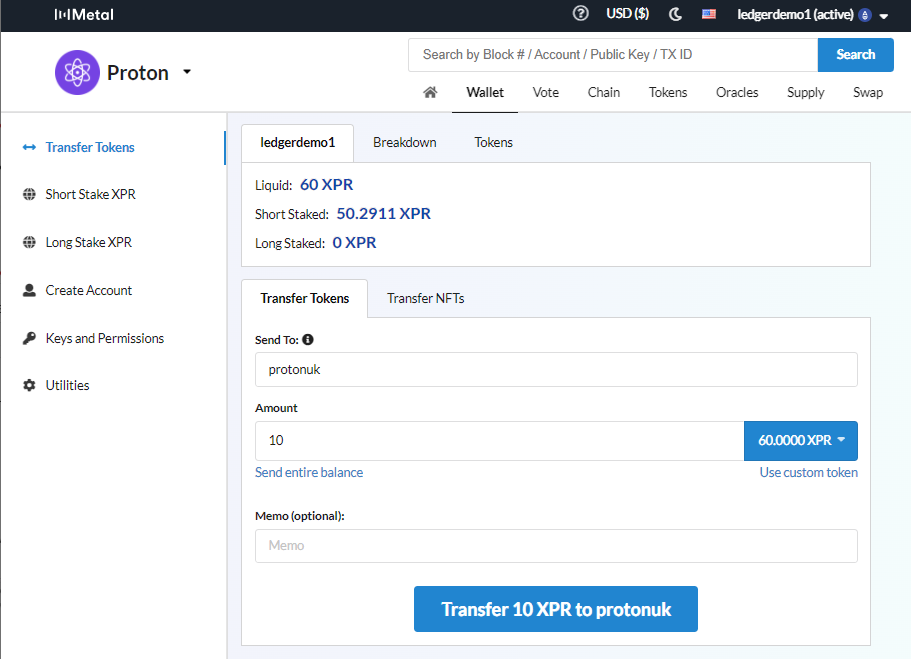Click Transfer 10 XPR to protonuk
Screen dimensions: 911x659
pos(555,608)
